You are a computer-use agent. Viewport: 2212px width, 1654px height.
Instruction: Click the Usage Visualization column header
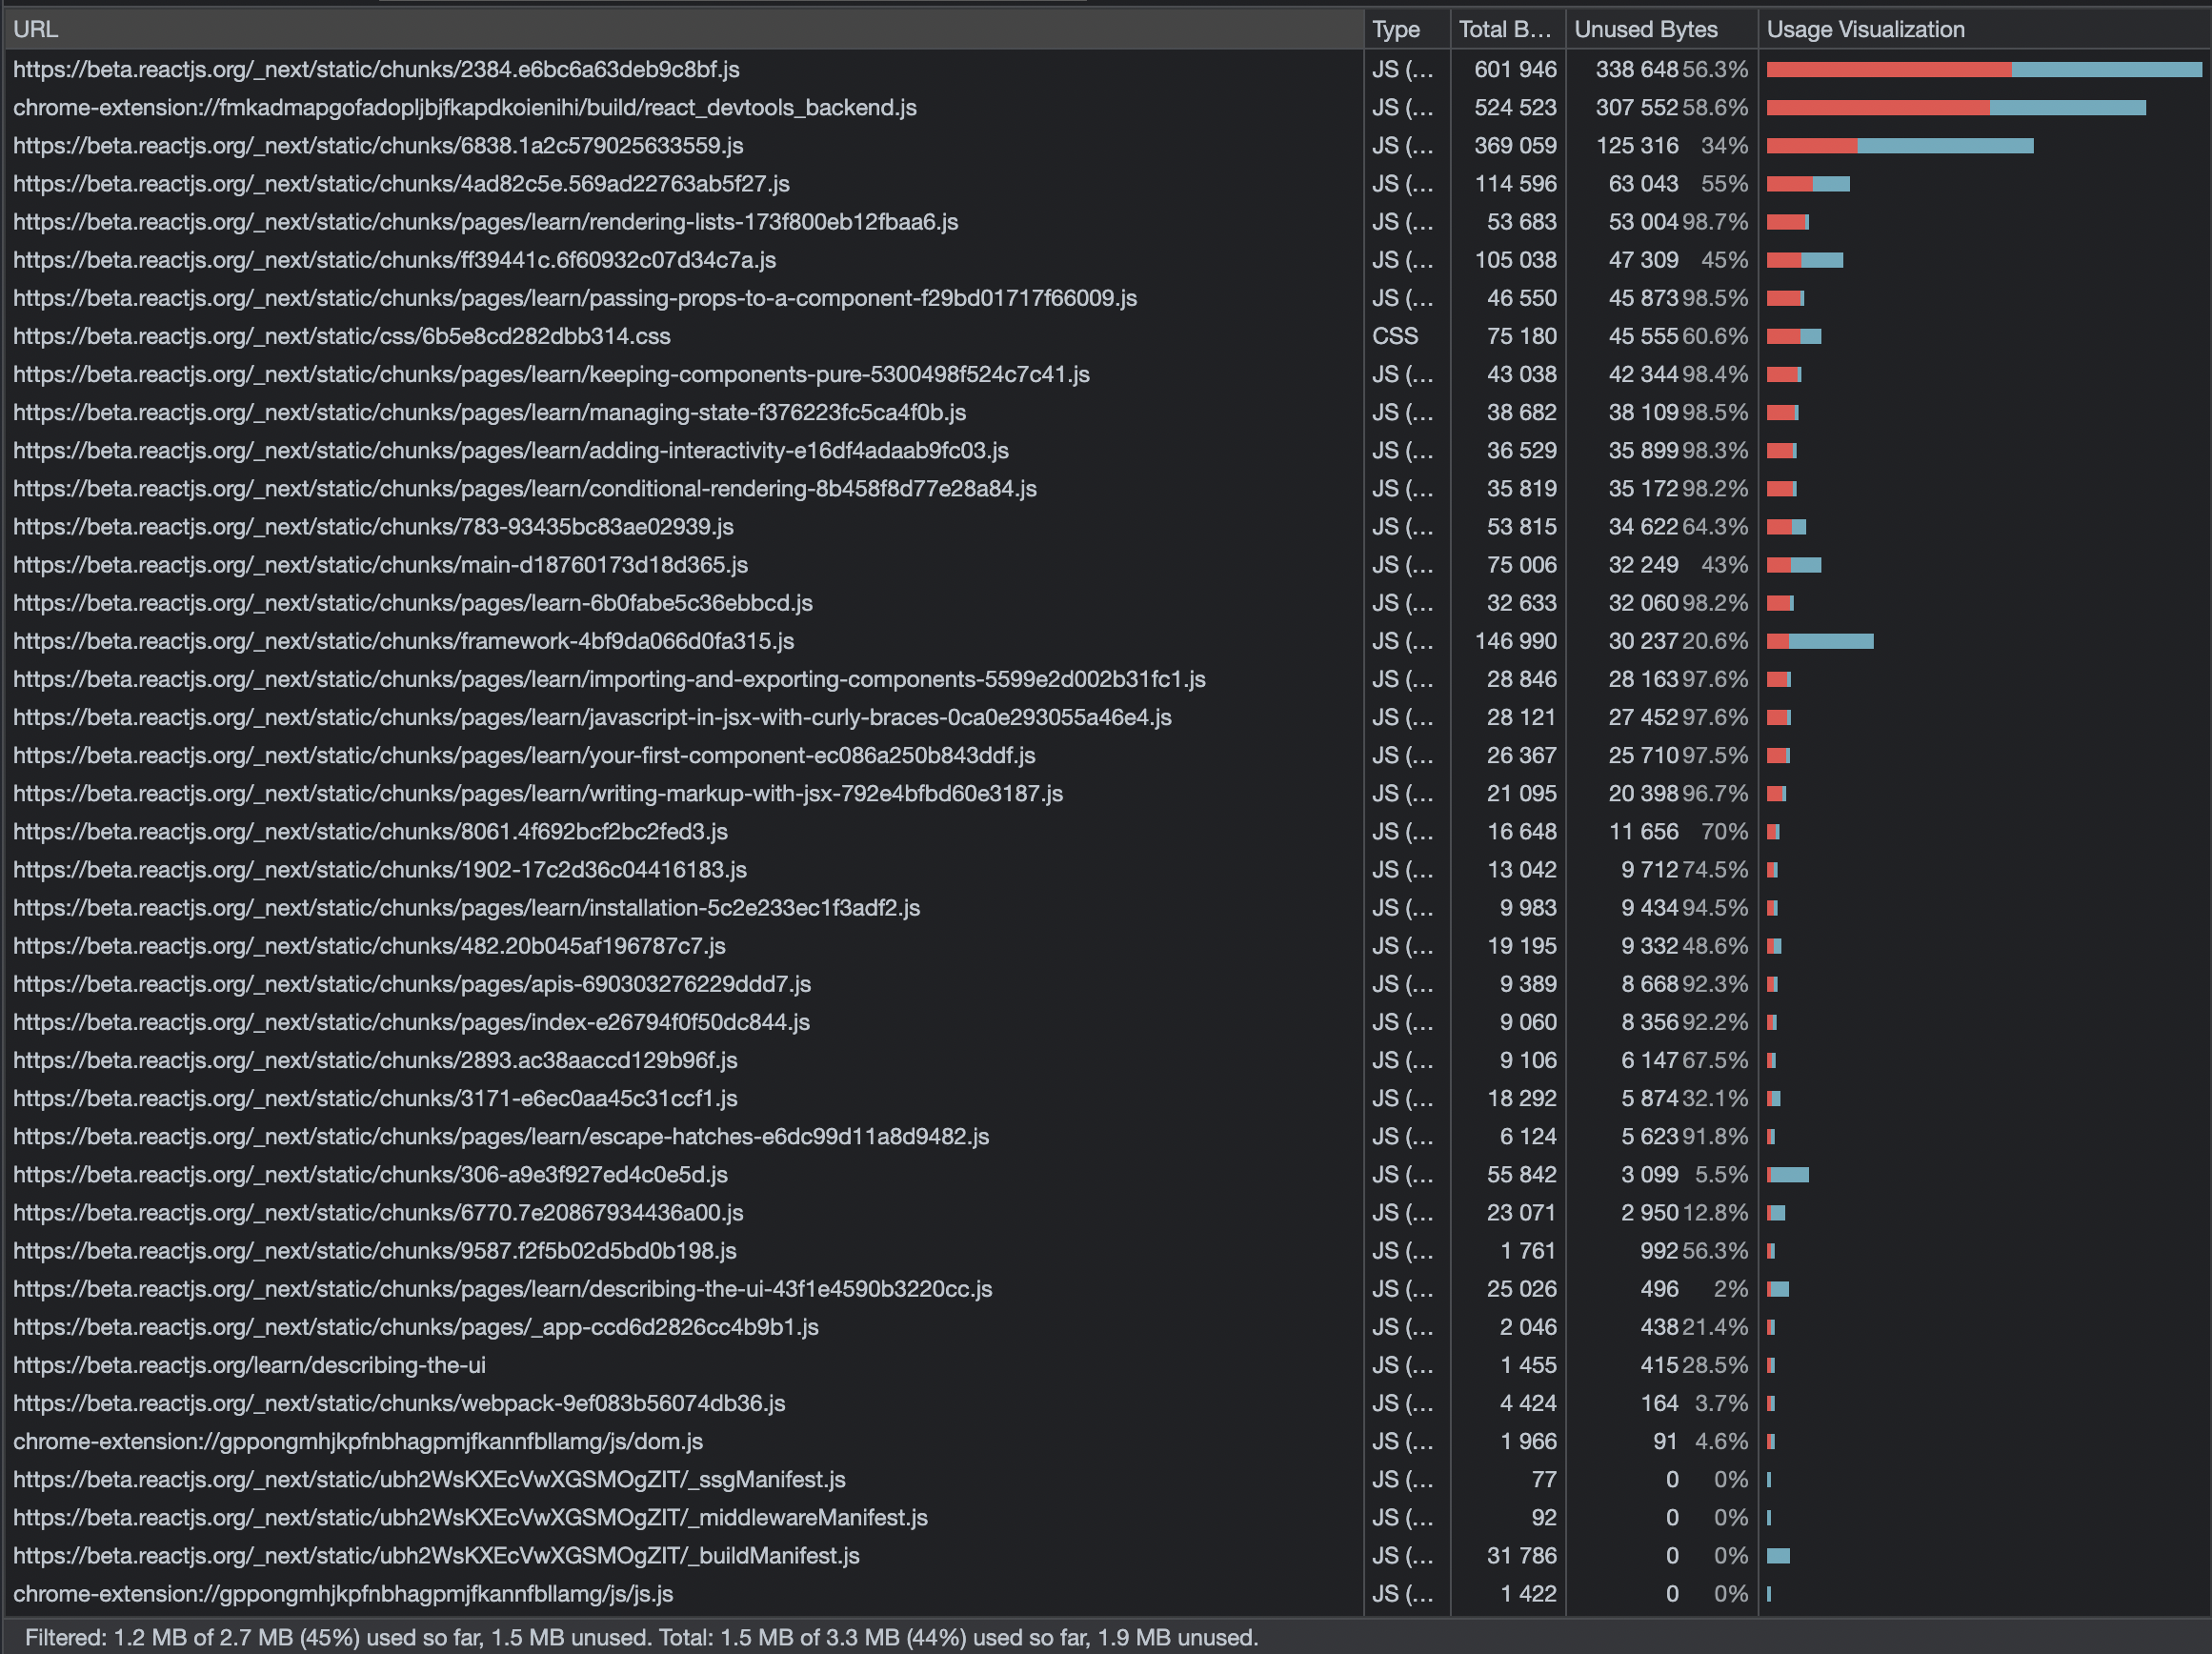point(1867,29)
